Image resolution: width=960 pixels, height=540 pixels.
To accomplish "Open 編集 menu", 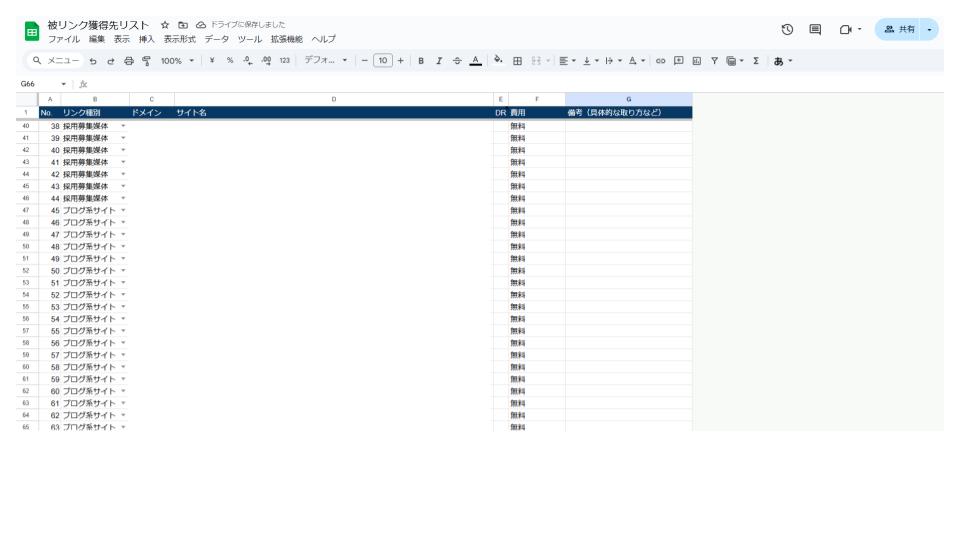I will 97,39.
